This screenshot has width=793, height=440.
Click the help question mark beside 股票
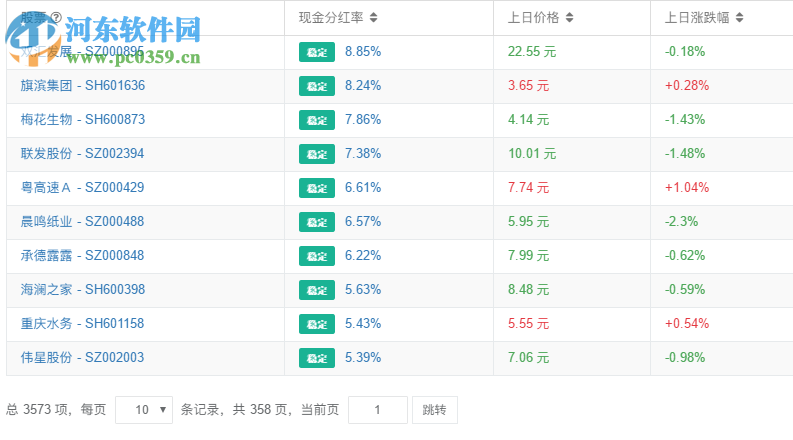(56, 18)
